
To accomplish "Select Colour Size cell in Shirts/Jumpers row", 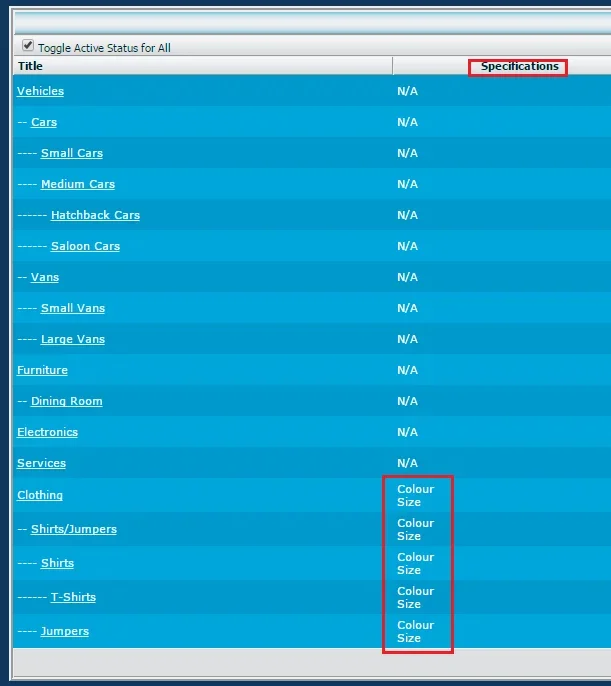I will (415, 529).
